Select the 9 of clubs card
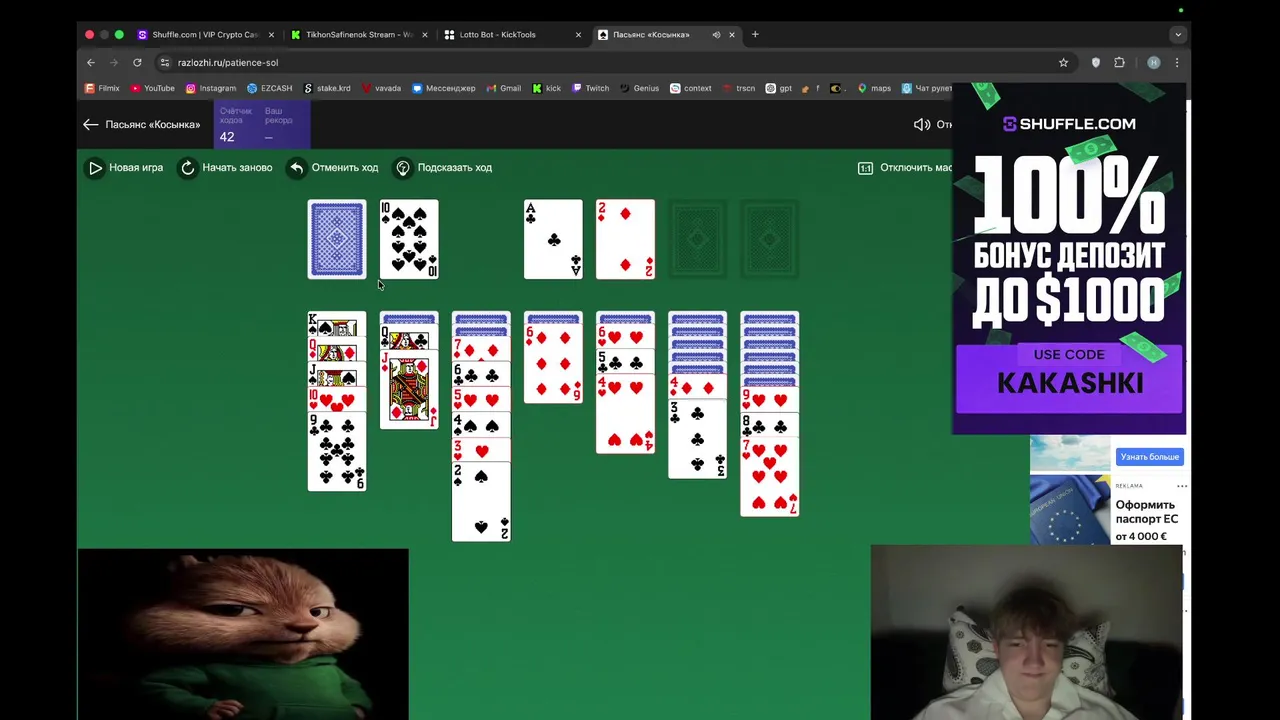Viewport: 1280px width, 720px height. [337, 452]
